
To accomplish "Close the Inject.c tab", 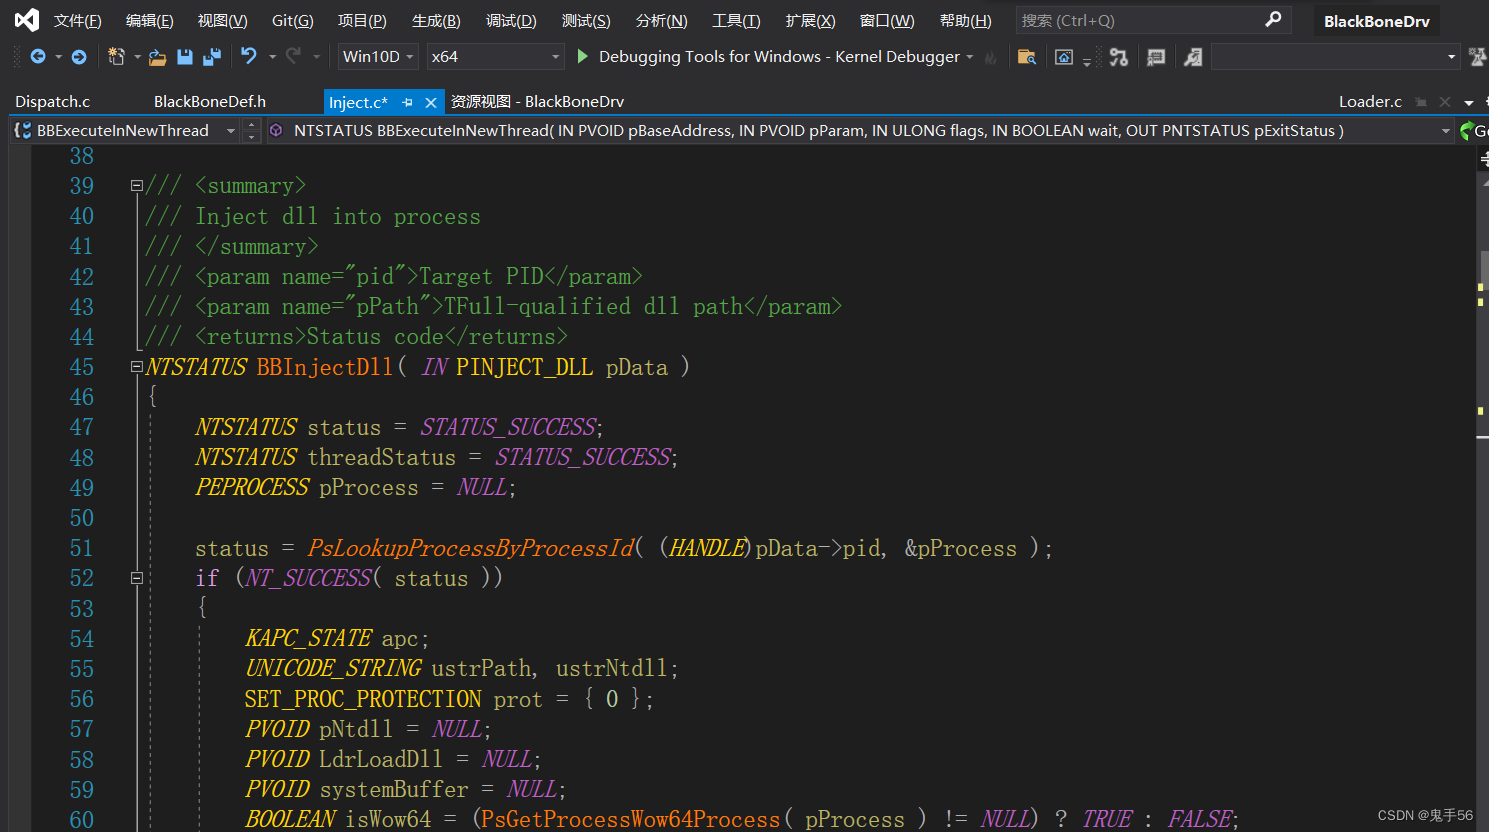I will click(x=431, y=102).
